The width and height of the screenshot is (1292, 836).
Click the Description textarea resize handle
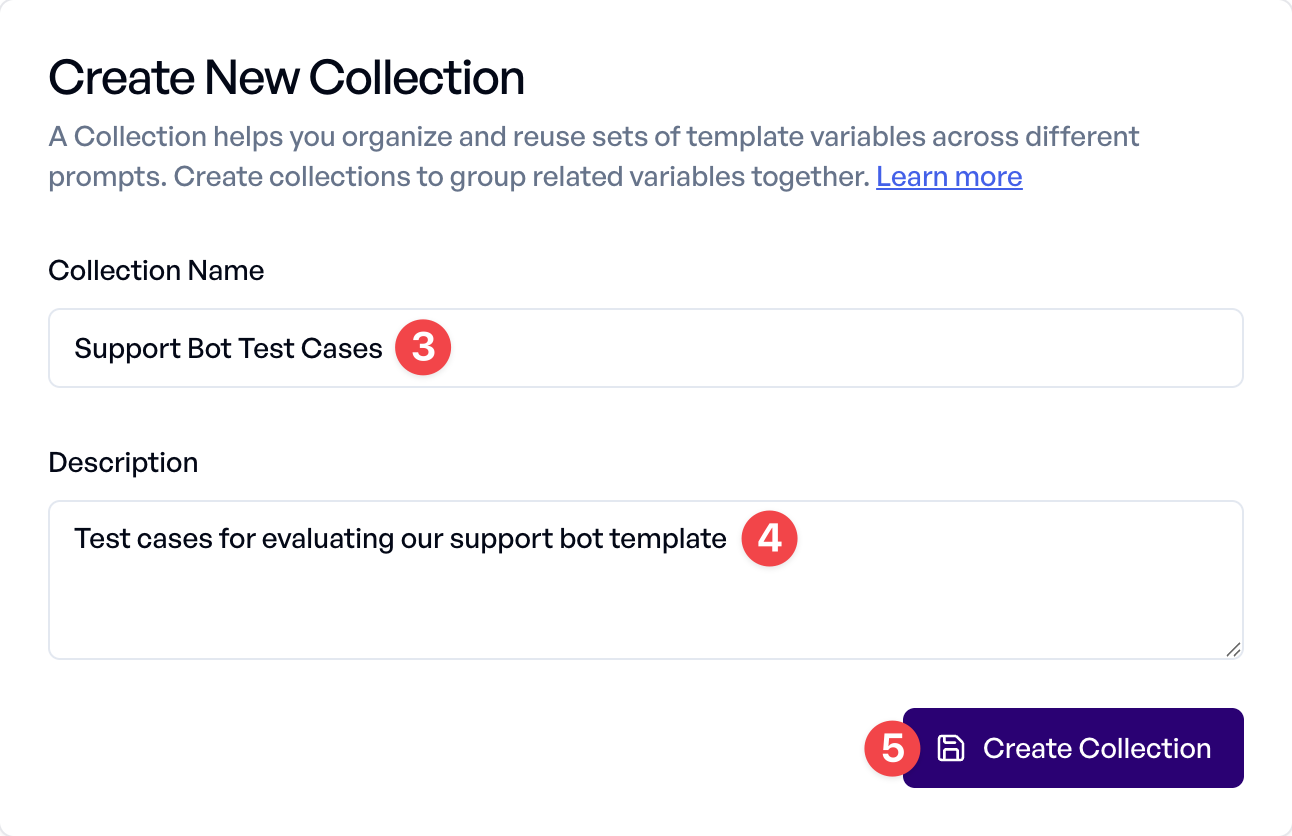(x=1234, y=650)
